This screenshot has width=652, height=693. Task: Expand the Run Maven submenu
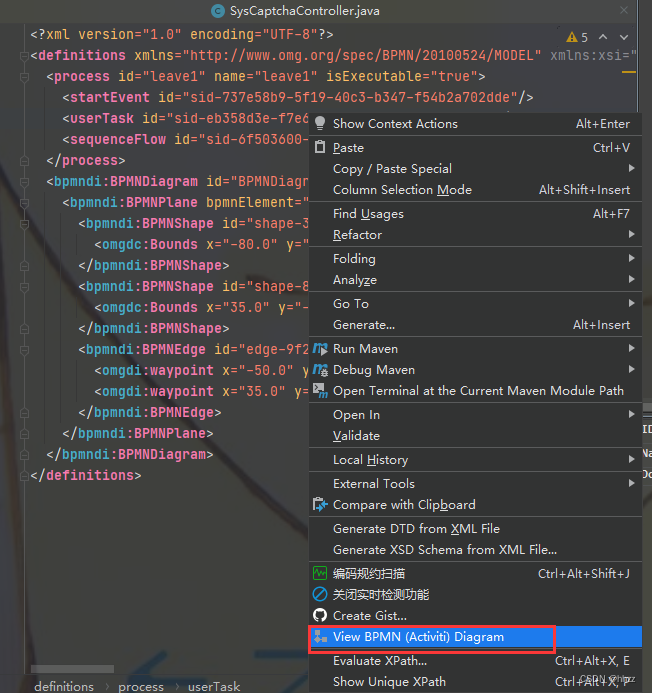tap(475, 349)
